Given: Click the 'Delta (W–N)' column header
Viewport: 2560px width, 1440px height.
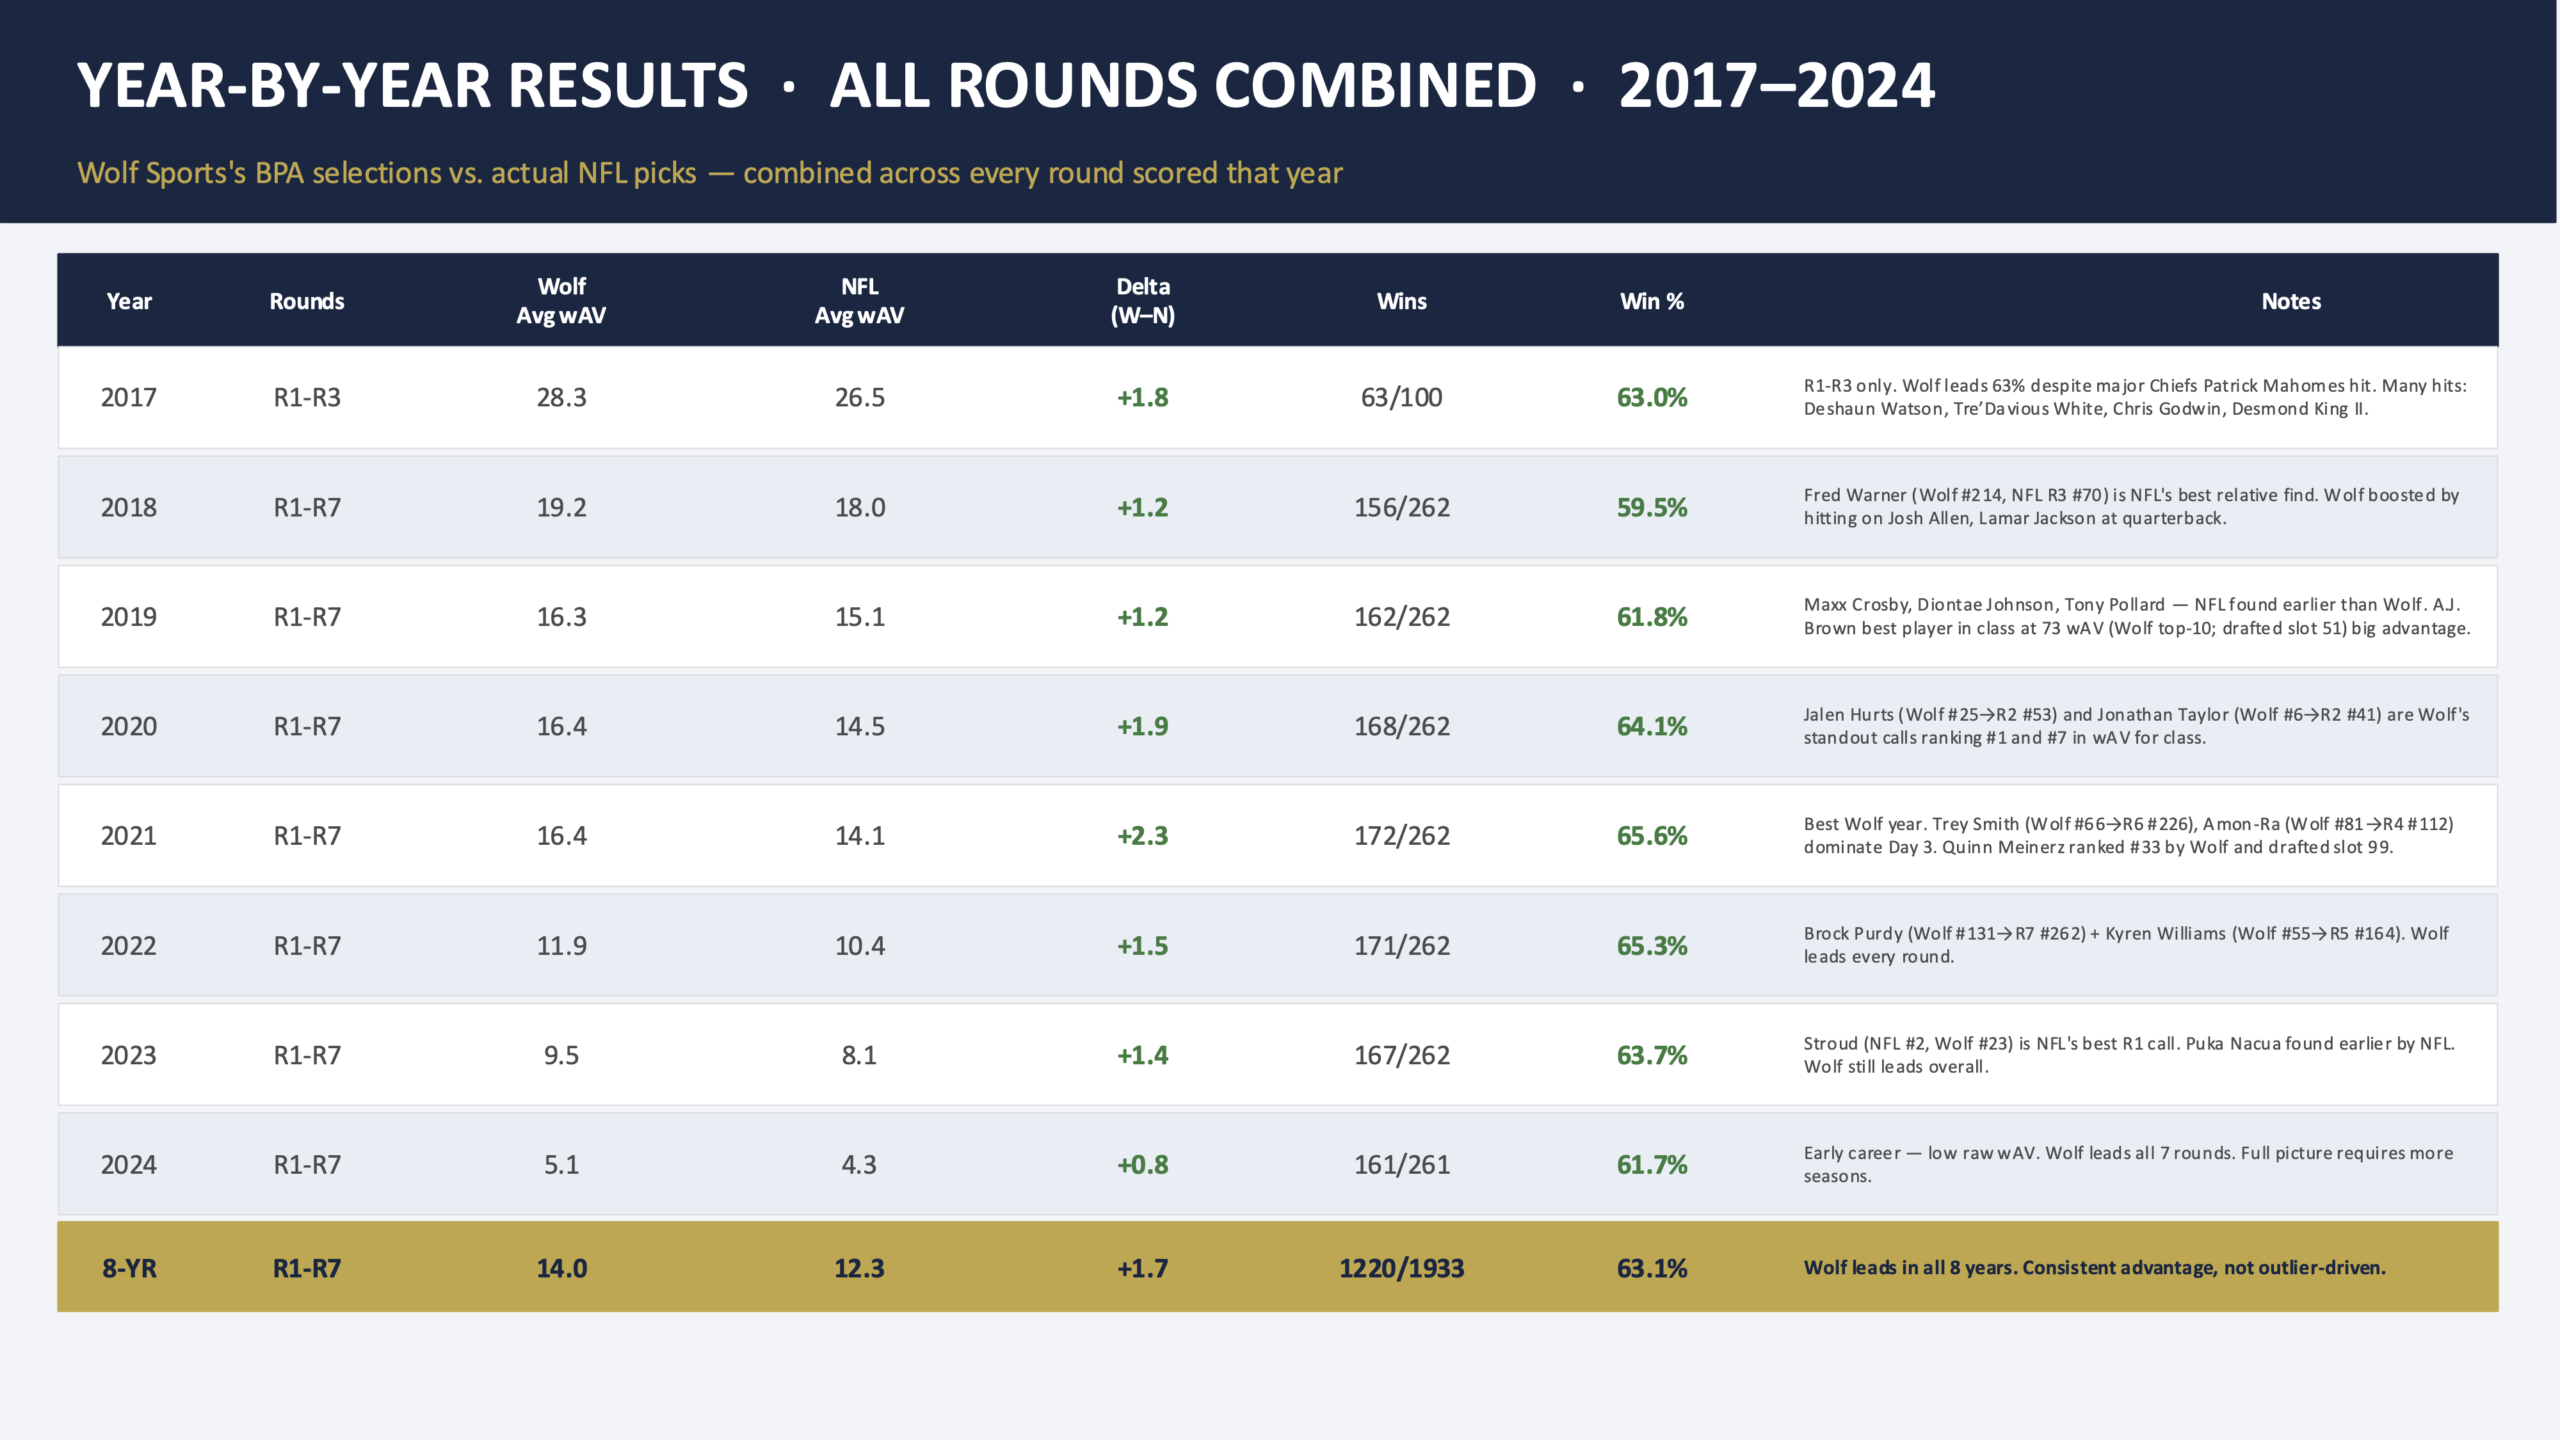Looking at the screenshot, I should pos(1143,301).
